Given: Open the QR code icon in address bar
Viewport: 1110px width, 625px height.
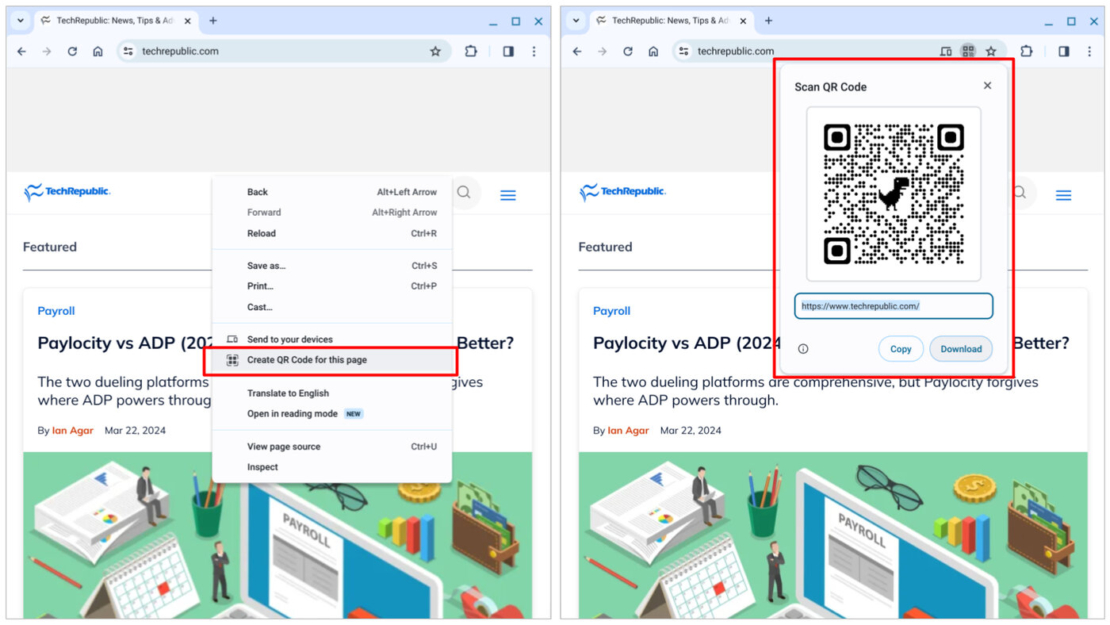Looking at the screenshot, I should (x=968, y=50).
